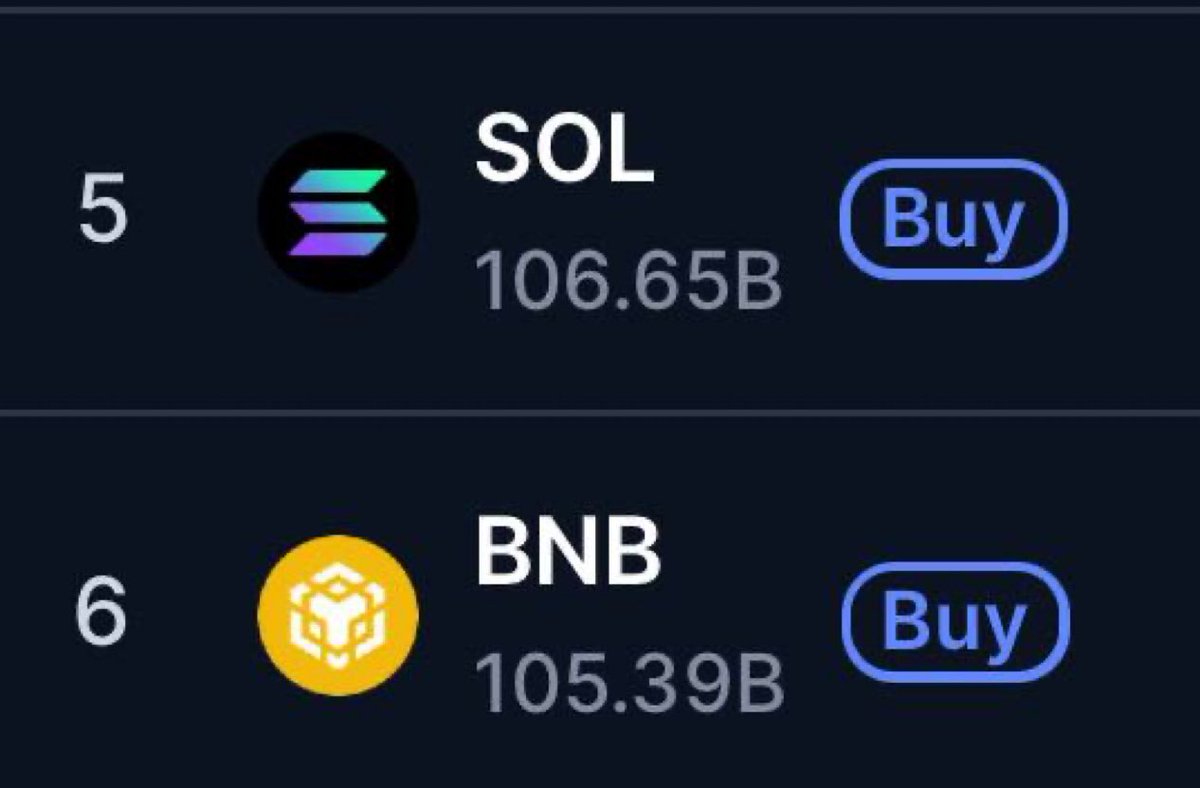Click rank number 6
Image resolution: width=1200 pixels, height=788 pixels.
101,614
